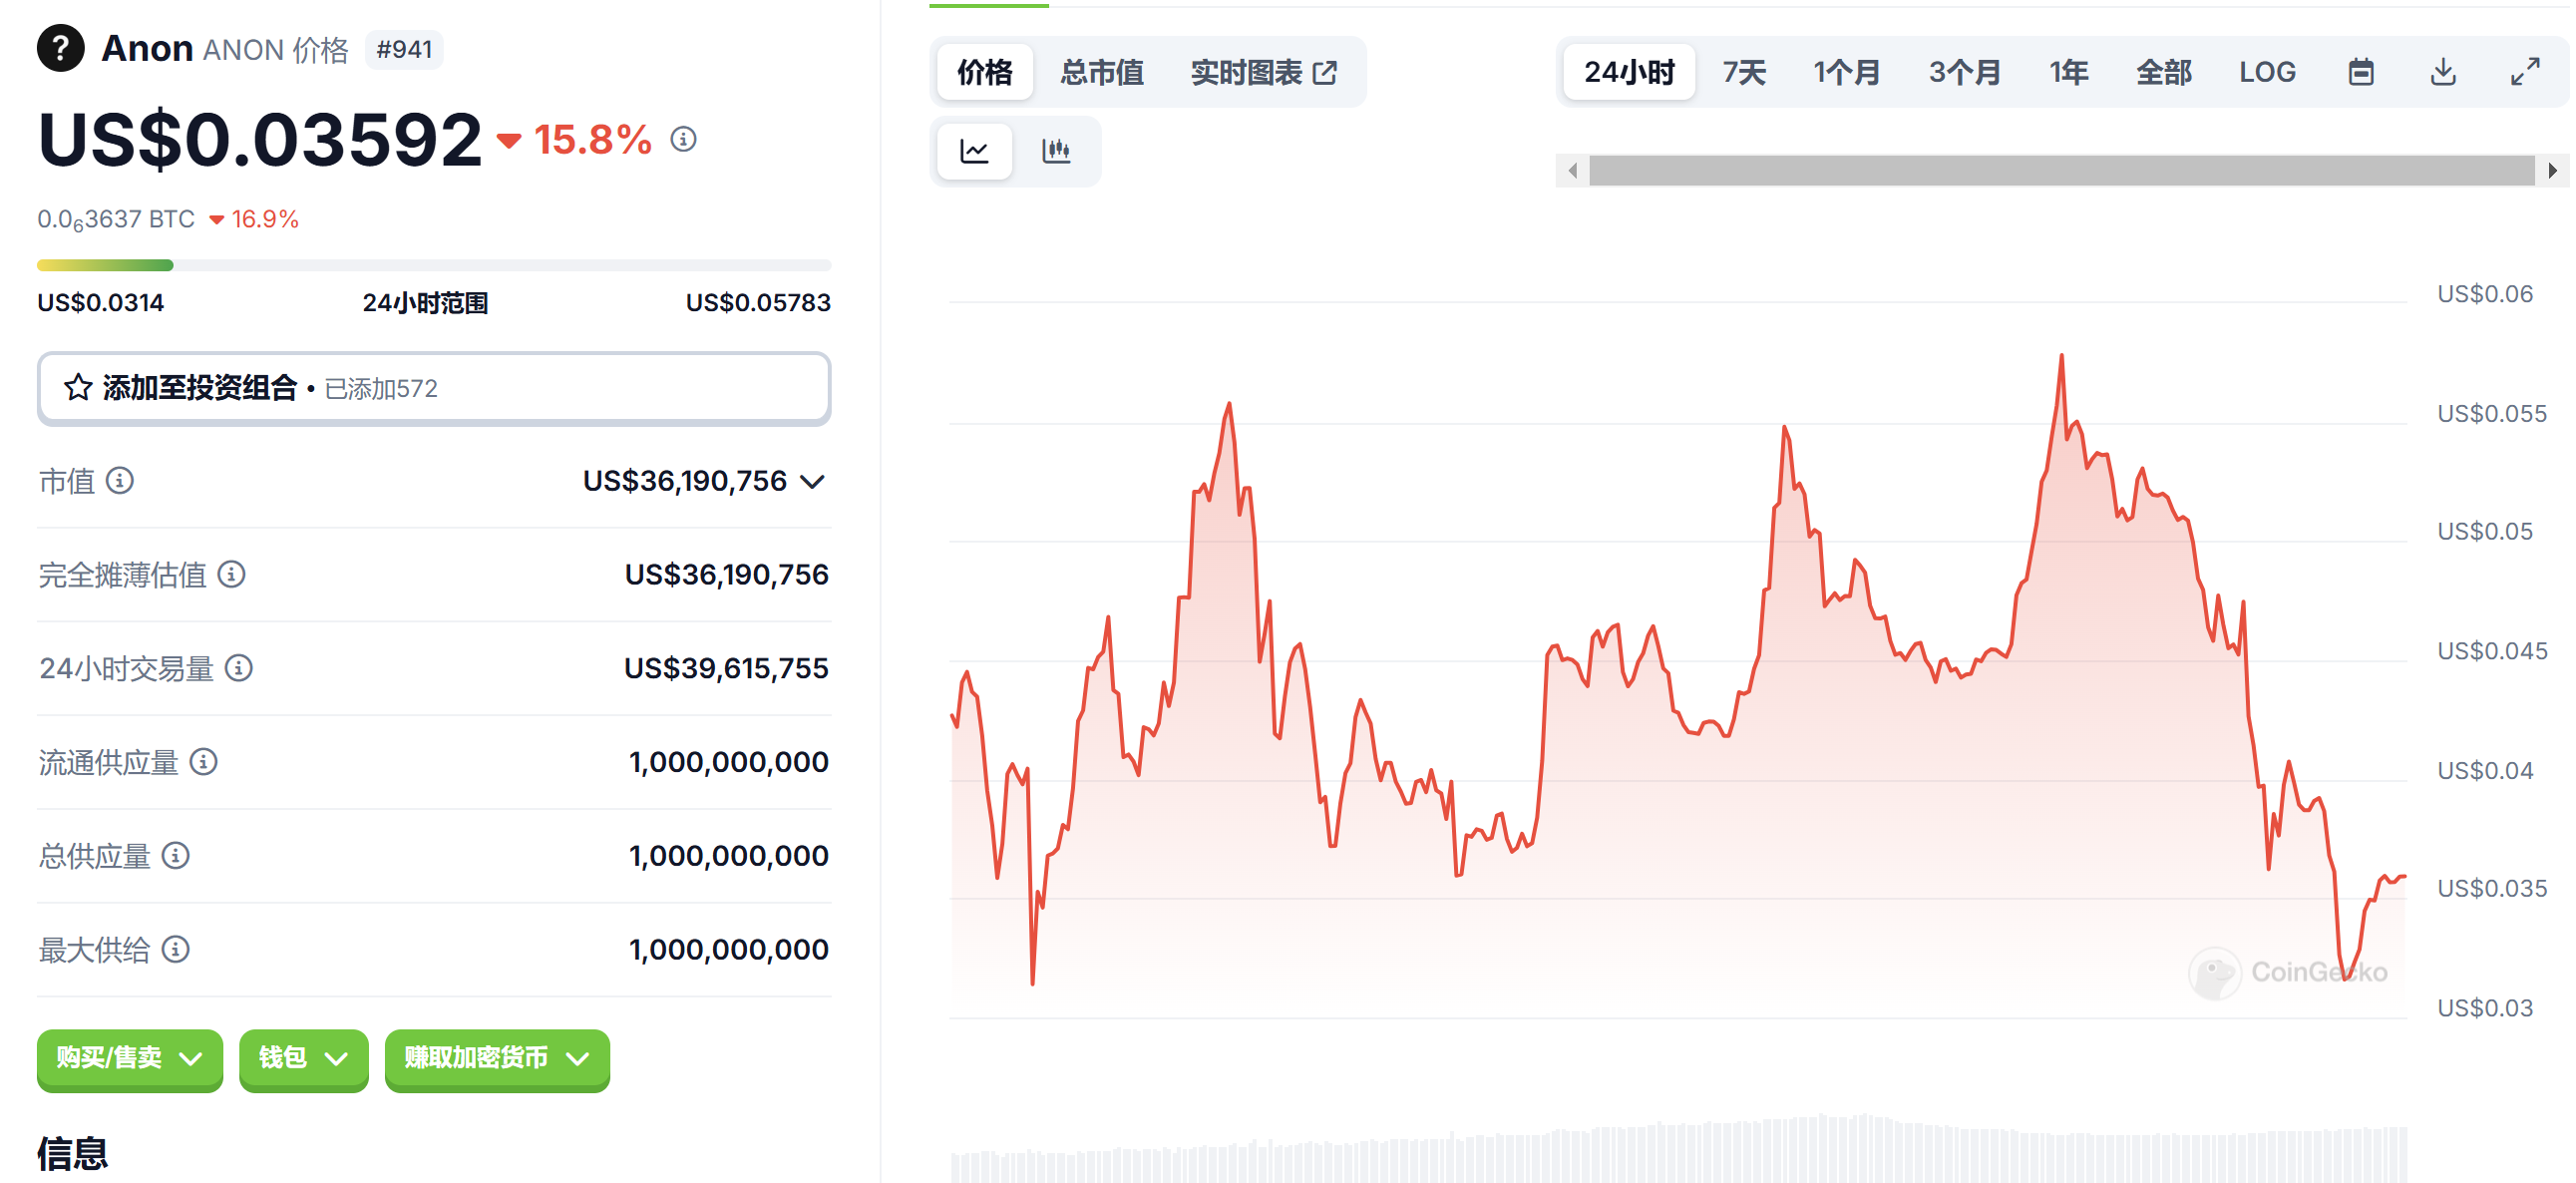Click the 0.0₆3637 BTC price text

pos(116,220)
